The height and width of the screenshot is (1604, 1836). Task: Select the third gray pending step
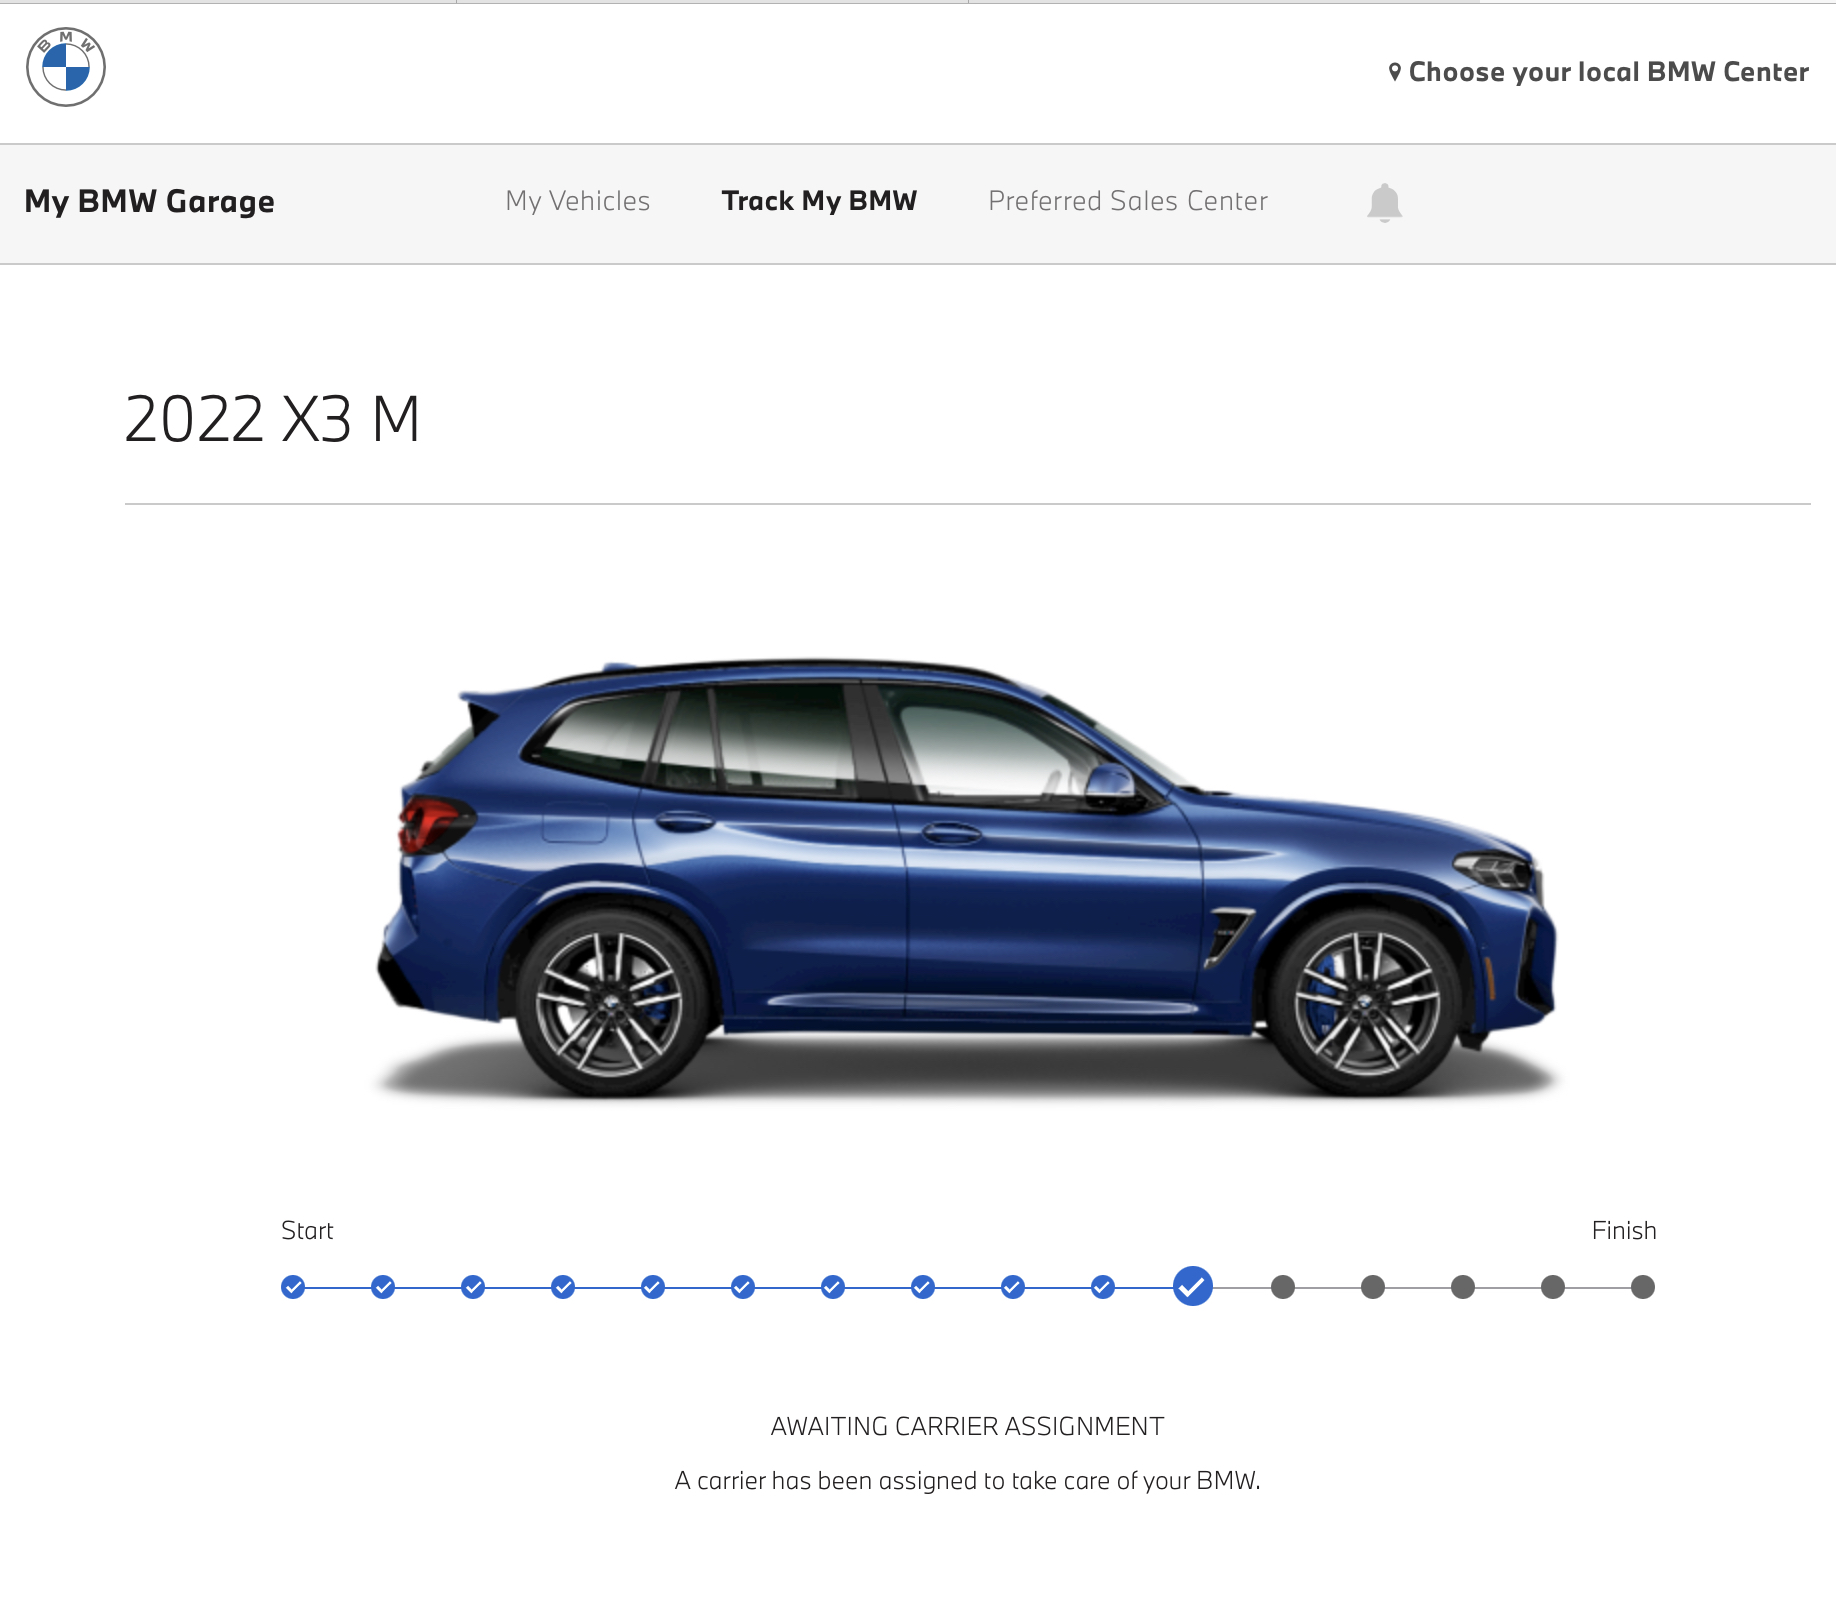(x=1463, y=1287)
